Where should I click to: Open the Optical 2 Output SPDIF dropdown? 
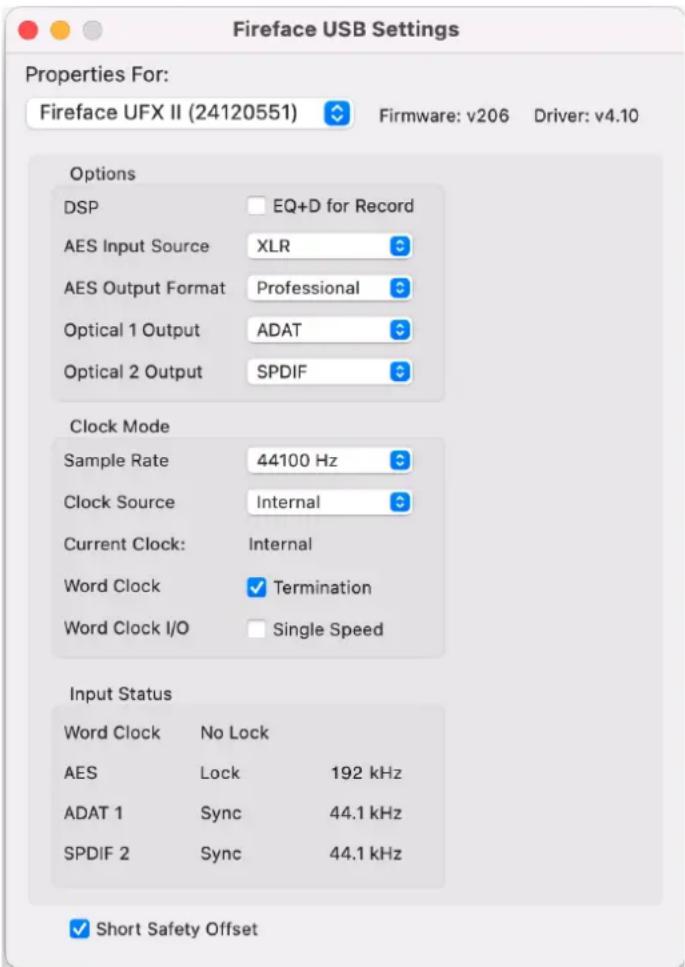330,372
